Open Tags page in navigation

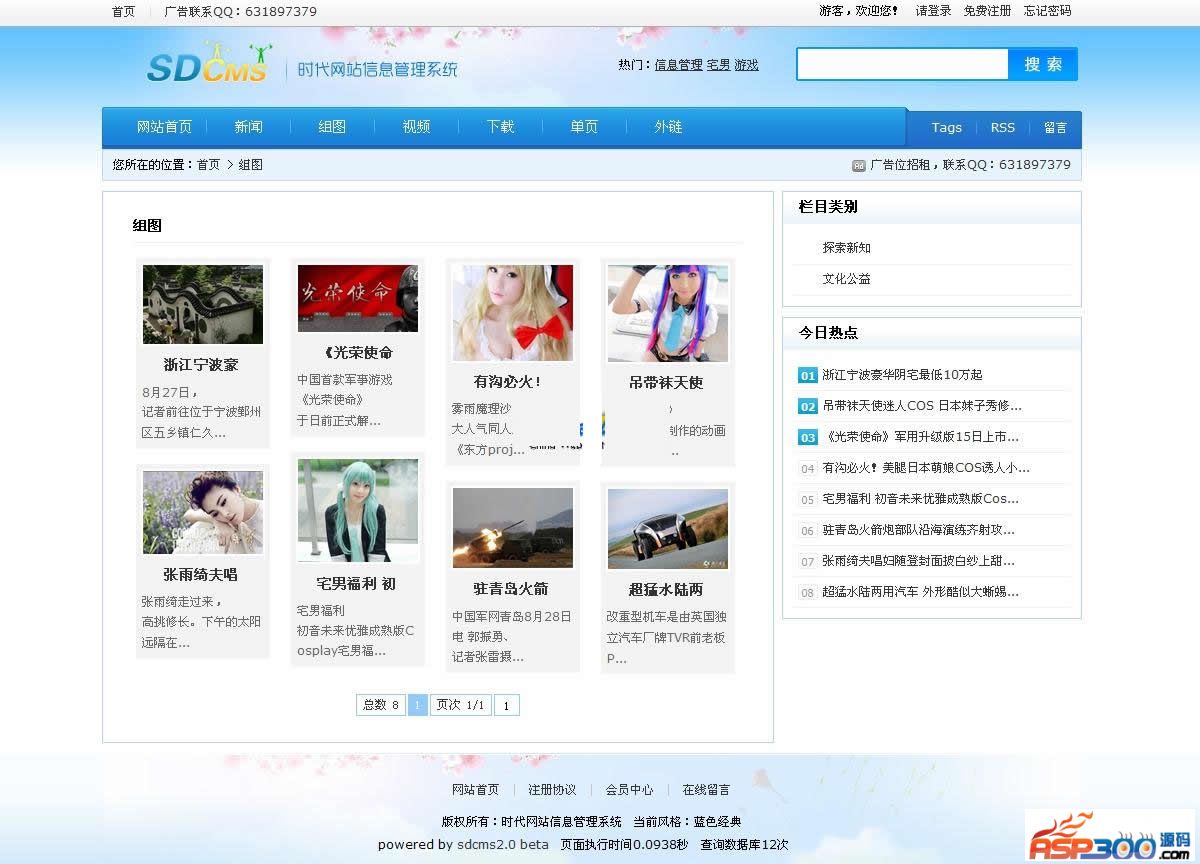coord(947,128)
